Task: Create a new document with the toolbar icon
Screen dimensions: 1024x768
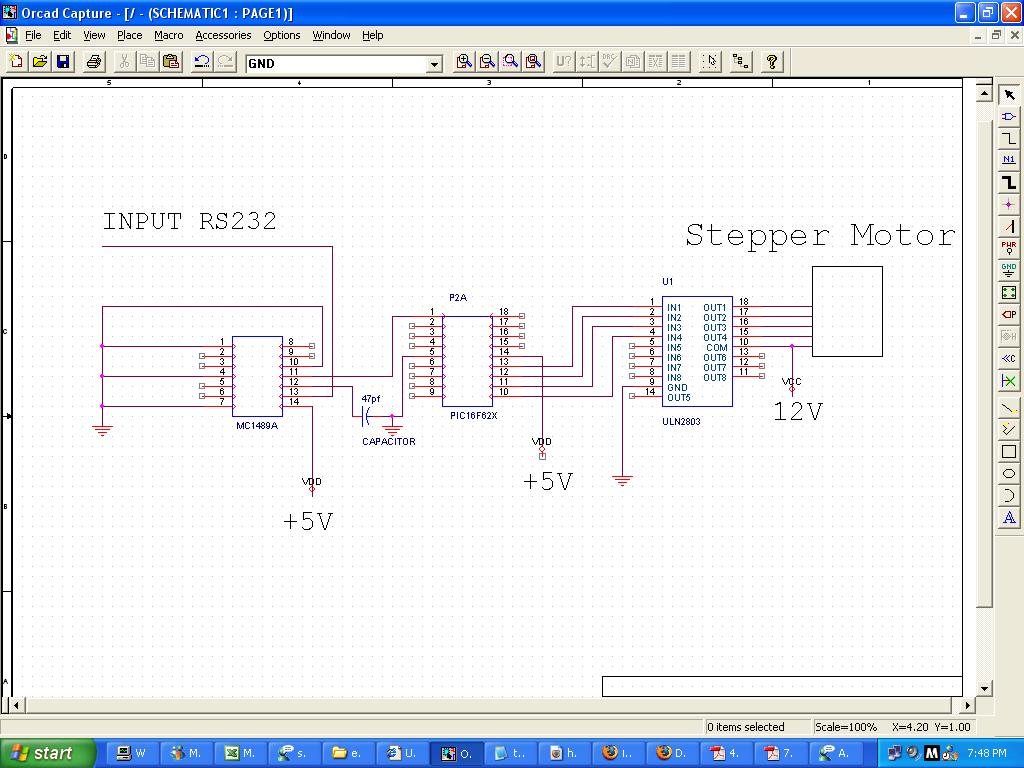Action: click(16, 62)
